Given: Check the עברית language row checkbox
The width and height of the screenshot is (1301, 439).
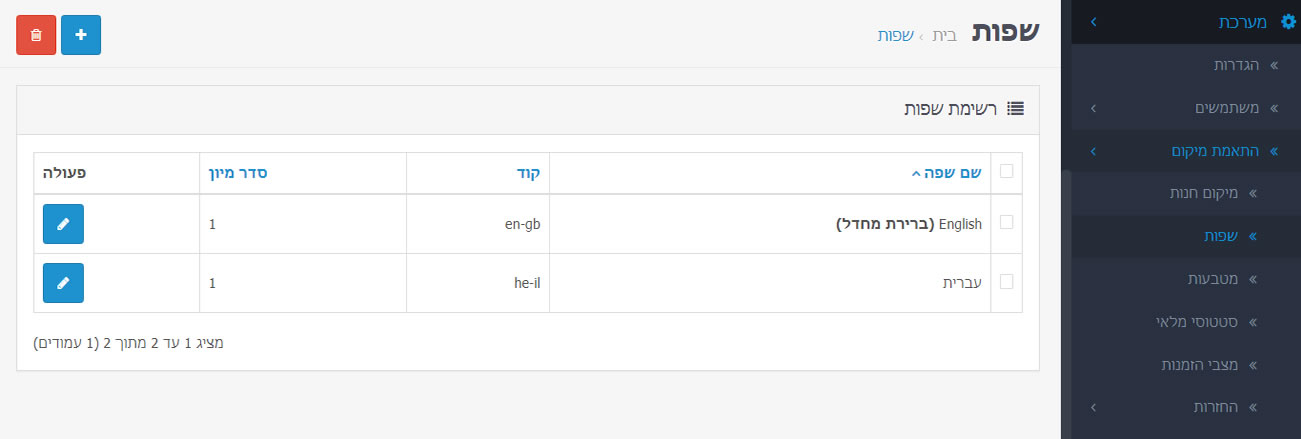Looking at the screenshot, I should point(1006,282).
